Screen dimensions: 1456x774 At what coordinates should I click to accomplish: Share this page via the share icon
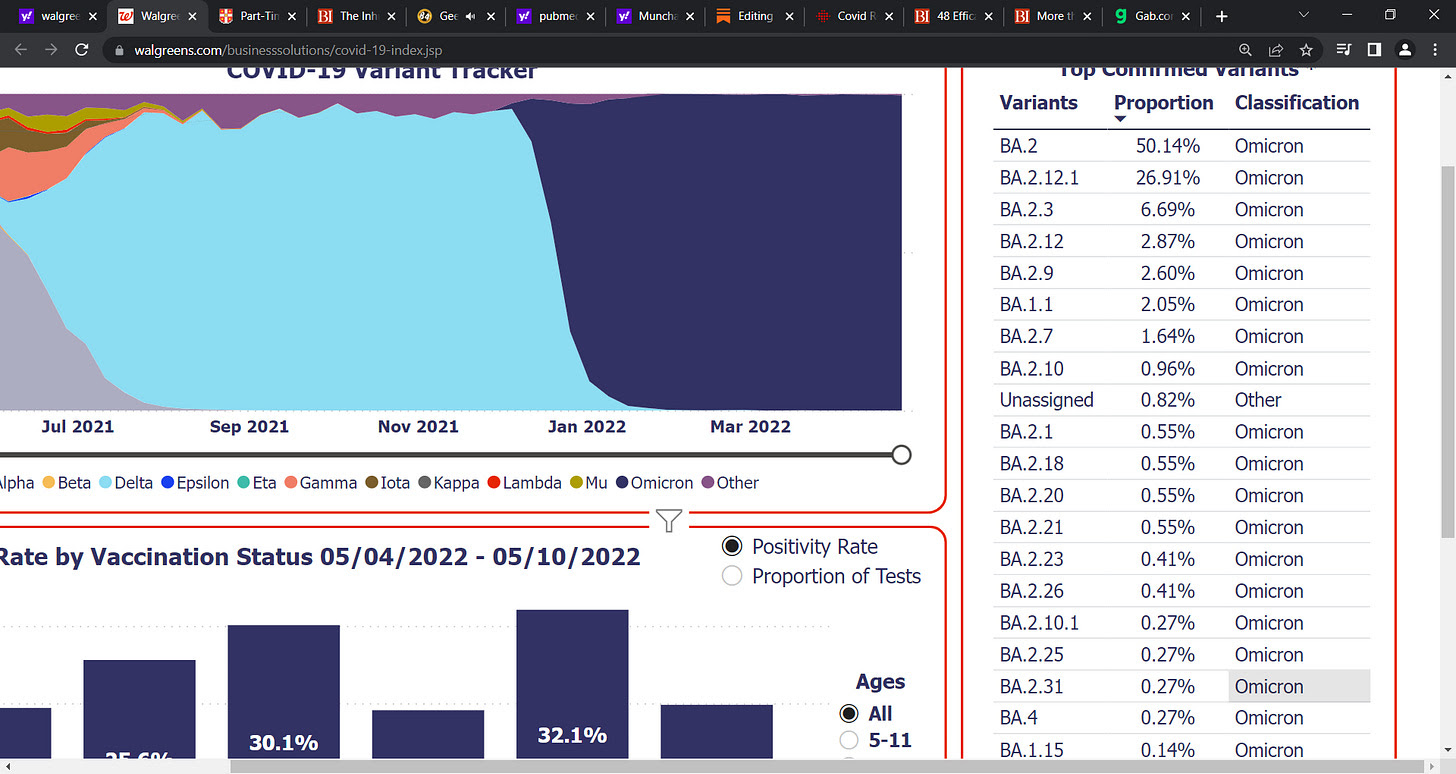1276,49
